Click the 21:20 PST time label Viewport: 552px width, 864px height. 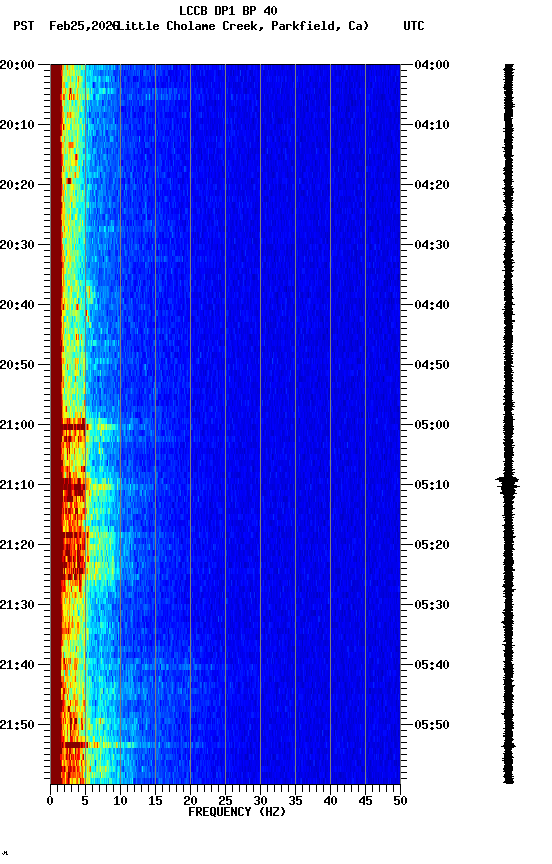click(x=17, y=545)
